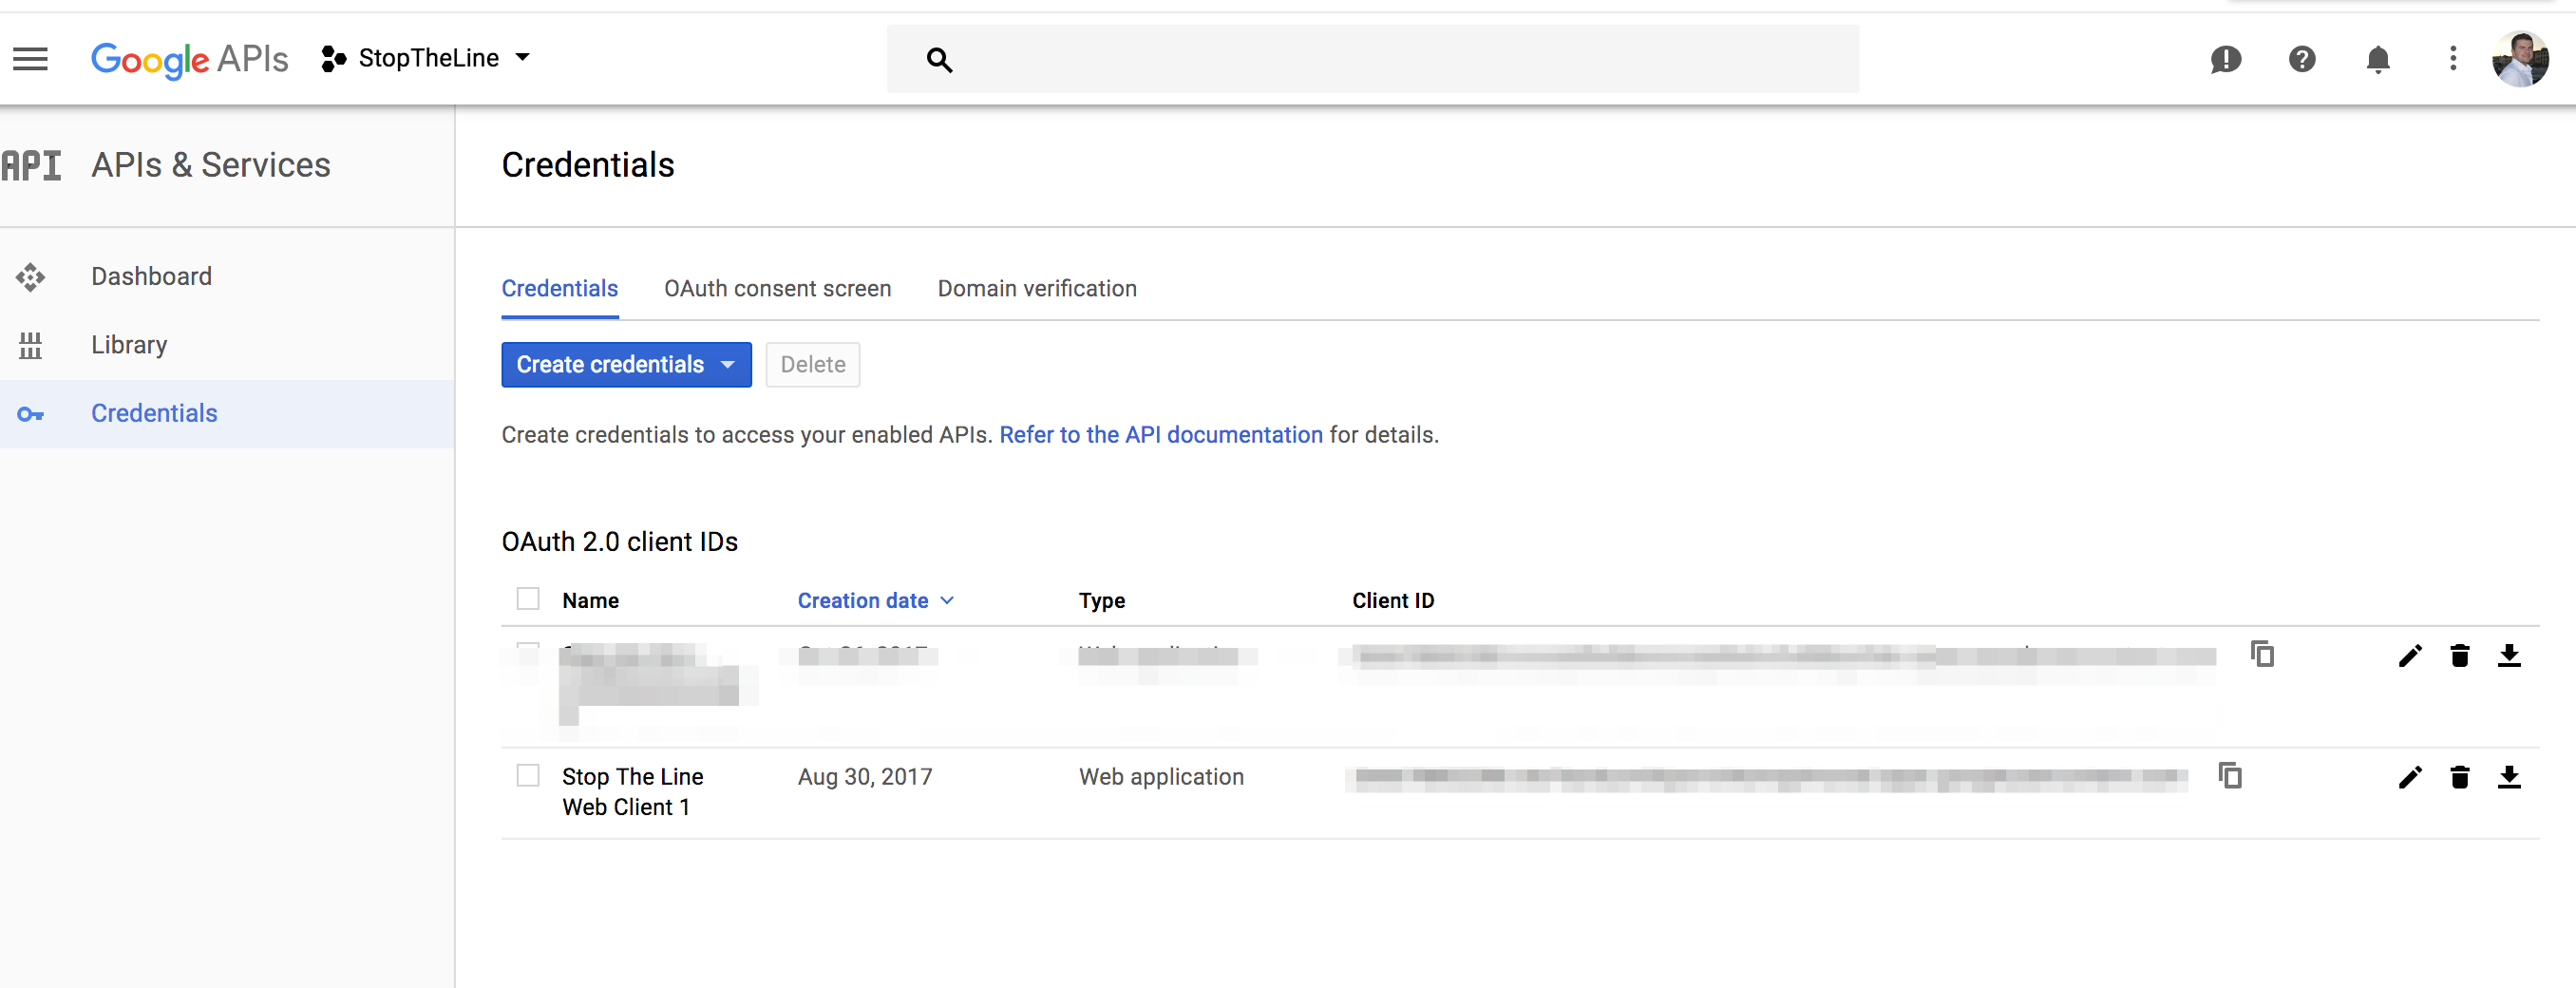The image size is (2576, 988).
Task: Click the greyed-out Delete button
Action: point(812,365)
